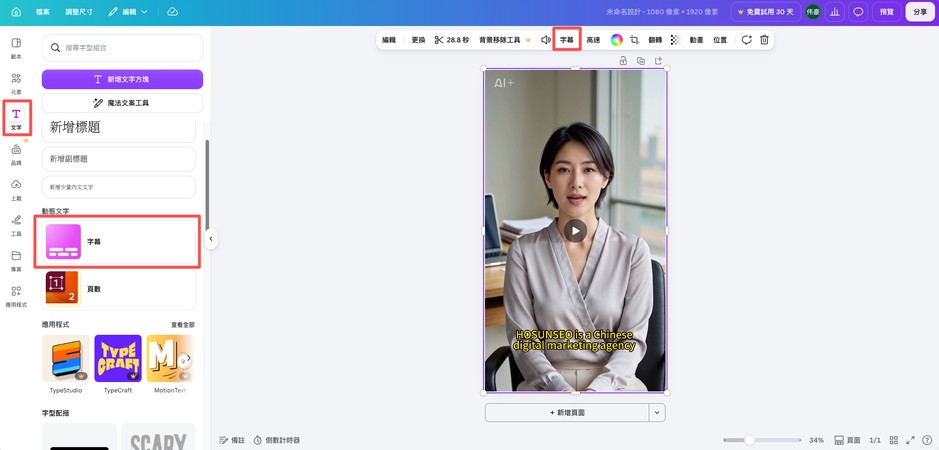Screen dimensions: 939x450
Task: Click 更換 replace in the video toolbar
Action: 418,40
